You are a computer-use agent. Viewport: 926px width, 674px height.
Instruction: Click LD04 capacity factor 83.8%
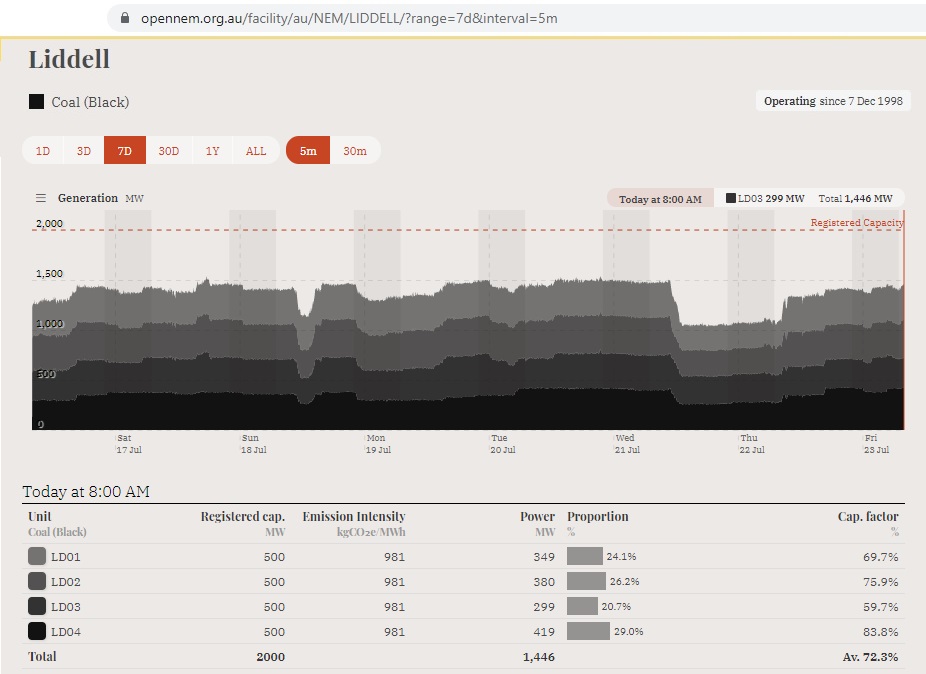[881, 631]
